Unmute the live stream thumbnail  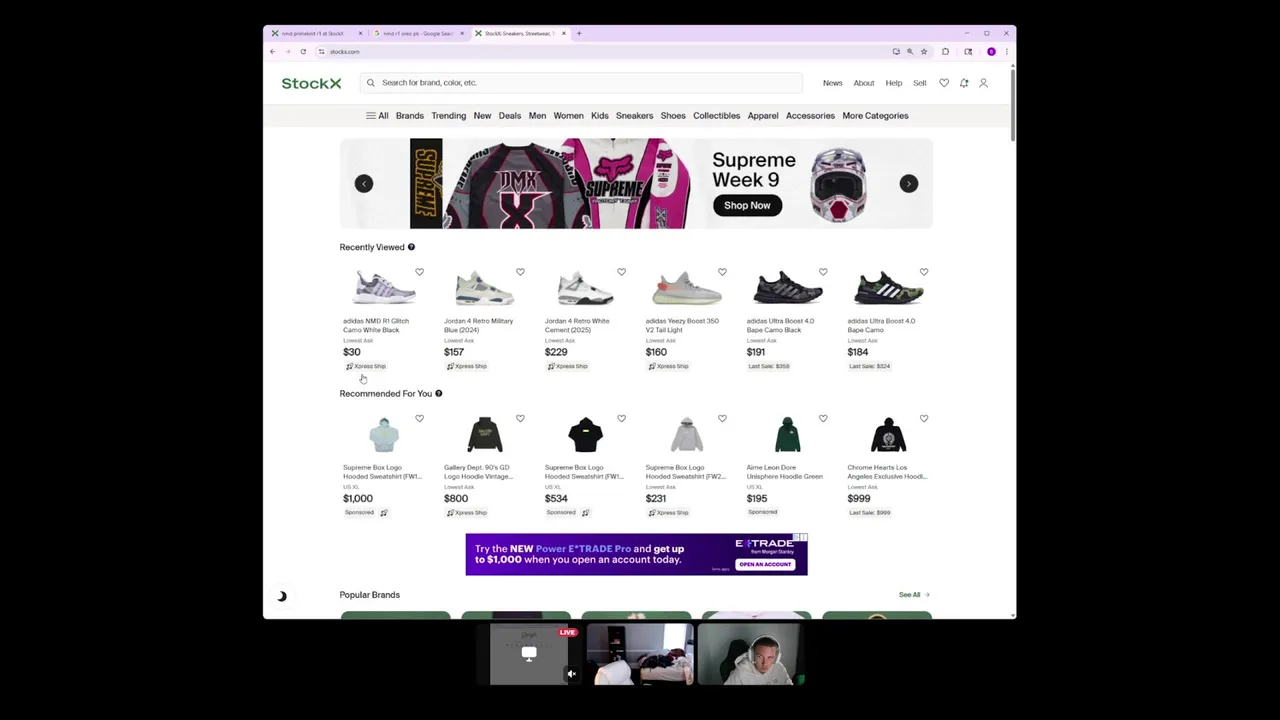571,674
